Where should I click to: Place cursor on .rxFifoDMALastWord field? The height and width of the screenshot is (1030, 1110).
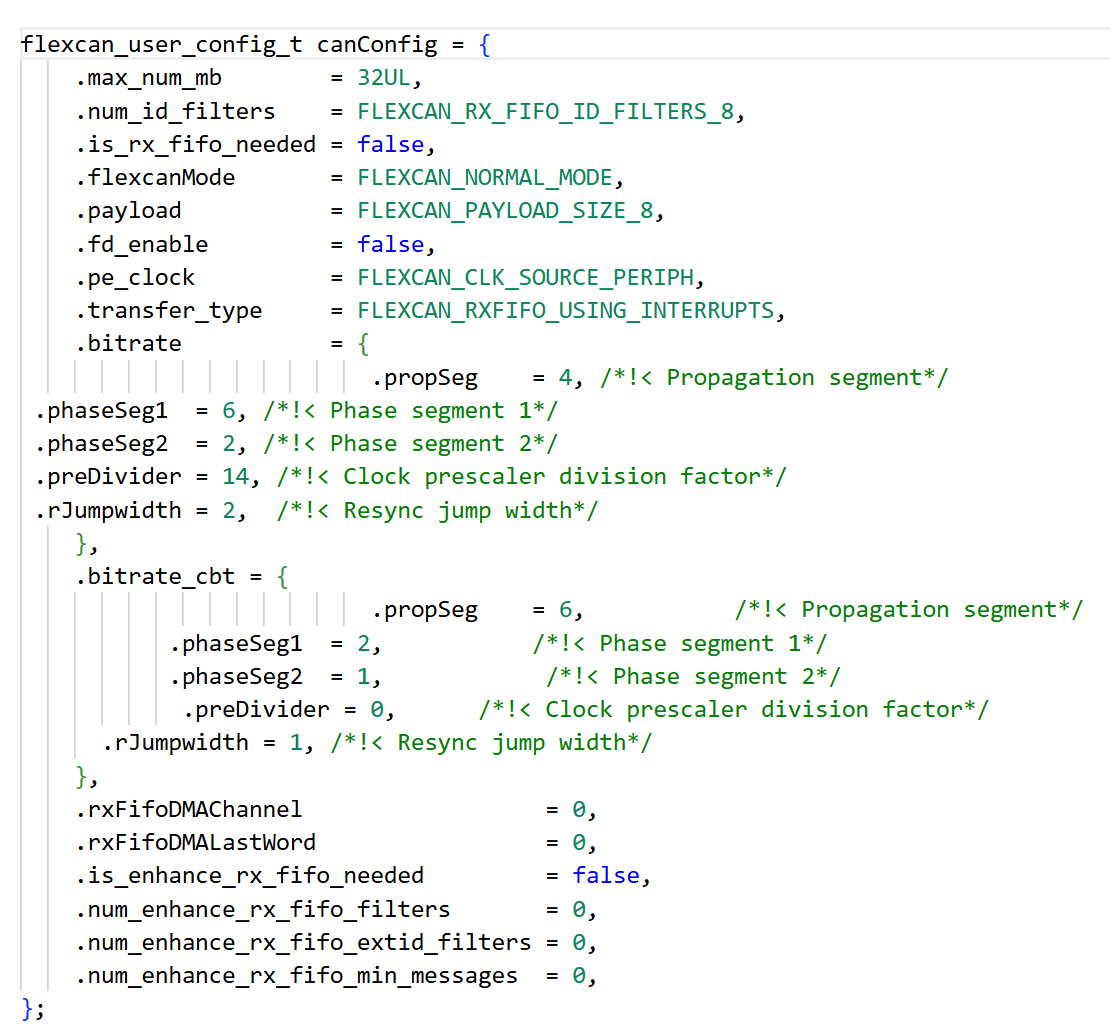(195, 842)
